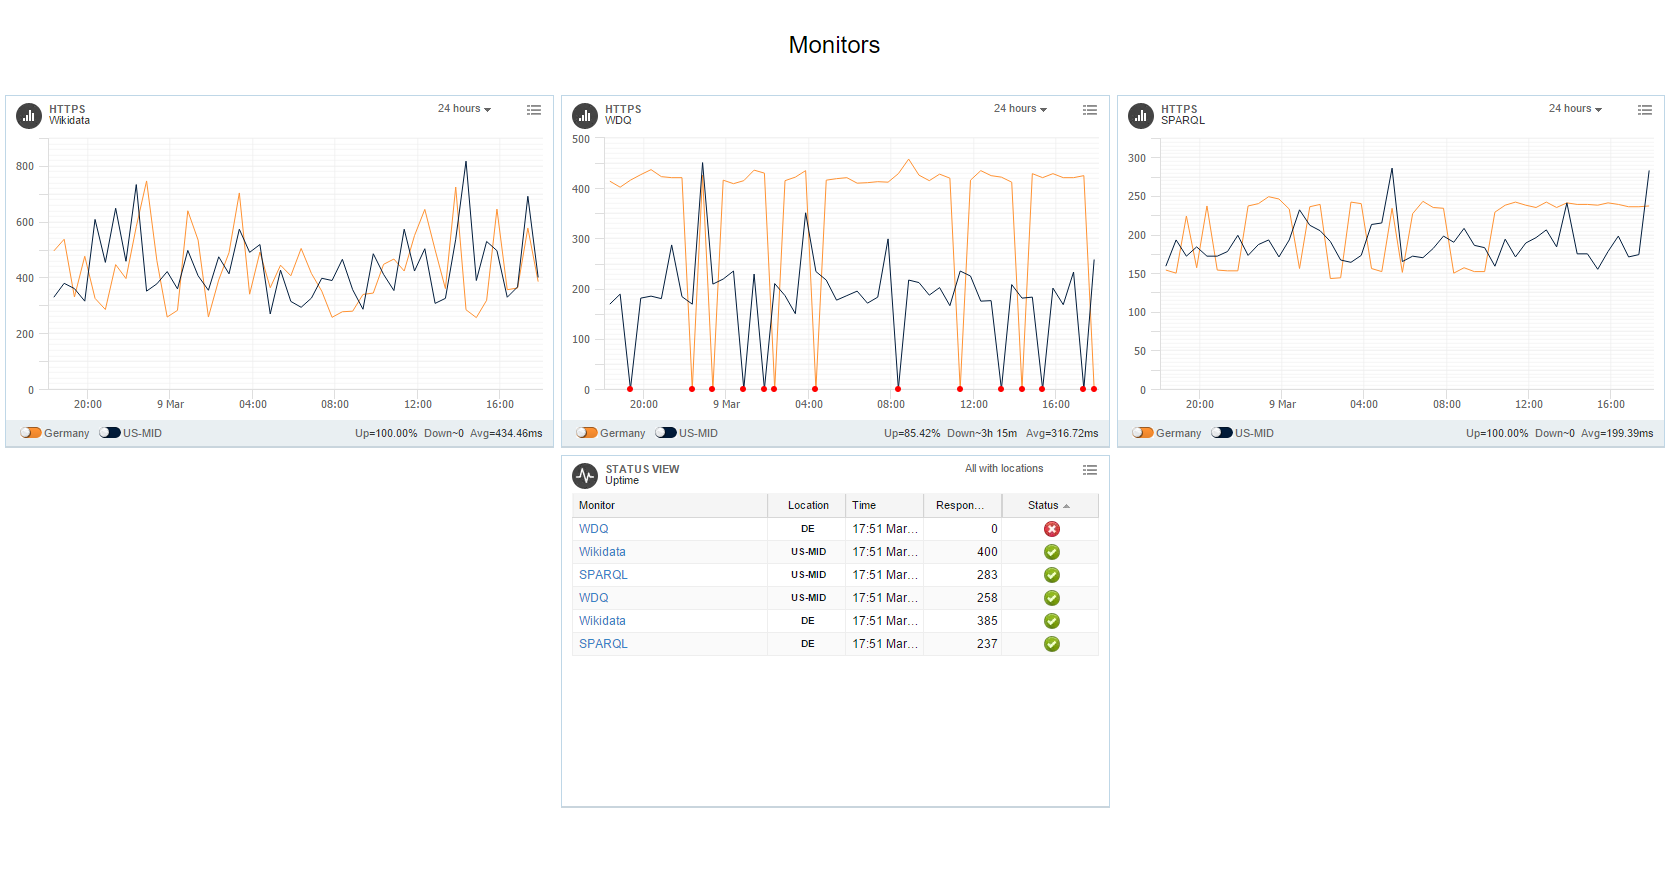Click response value 258 in table
This screenshot has height=879, width=1669.
pos(987,598)
